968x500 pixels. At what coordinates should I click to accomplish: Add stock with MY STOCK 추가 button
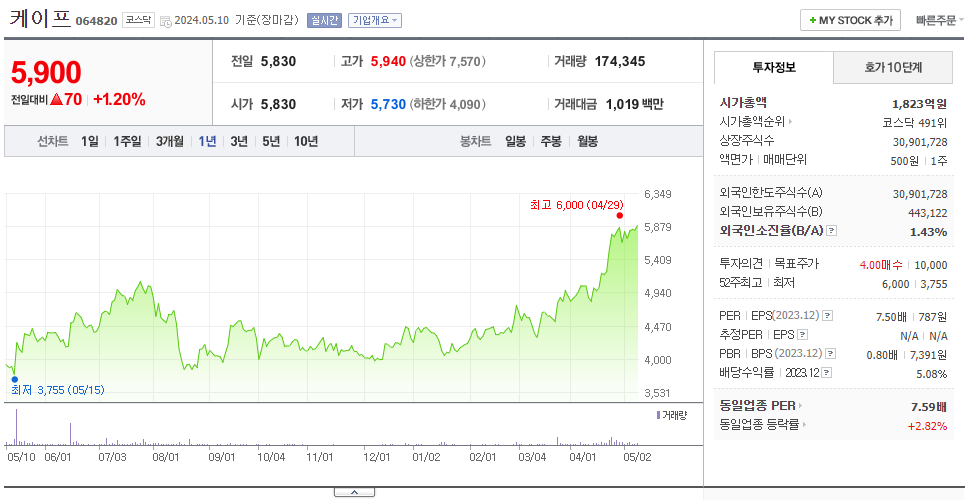851,20
